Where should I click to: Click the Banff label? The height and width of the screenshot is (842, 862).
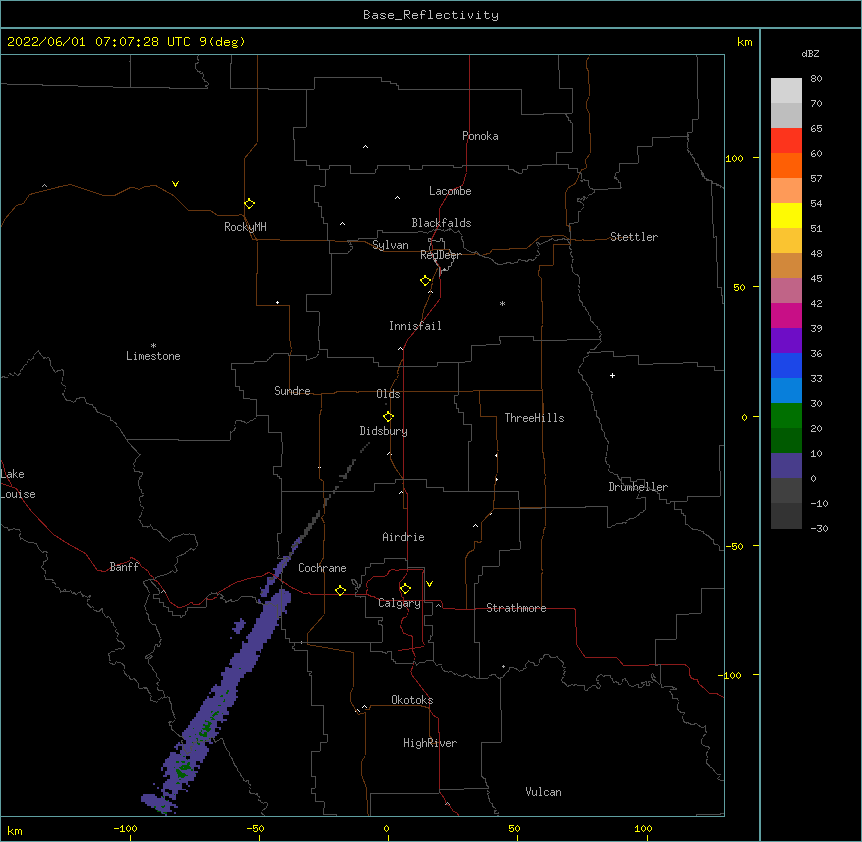click(x=124, y=567)
